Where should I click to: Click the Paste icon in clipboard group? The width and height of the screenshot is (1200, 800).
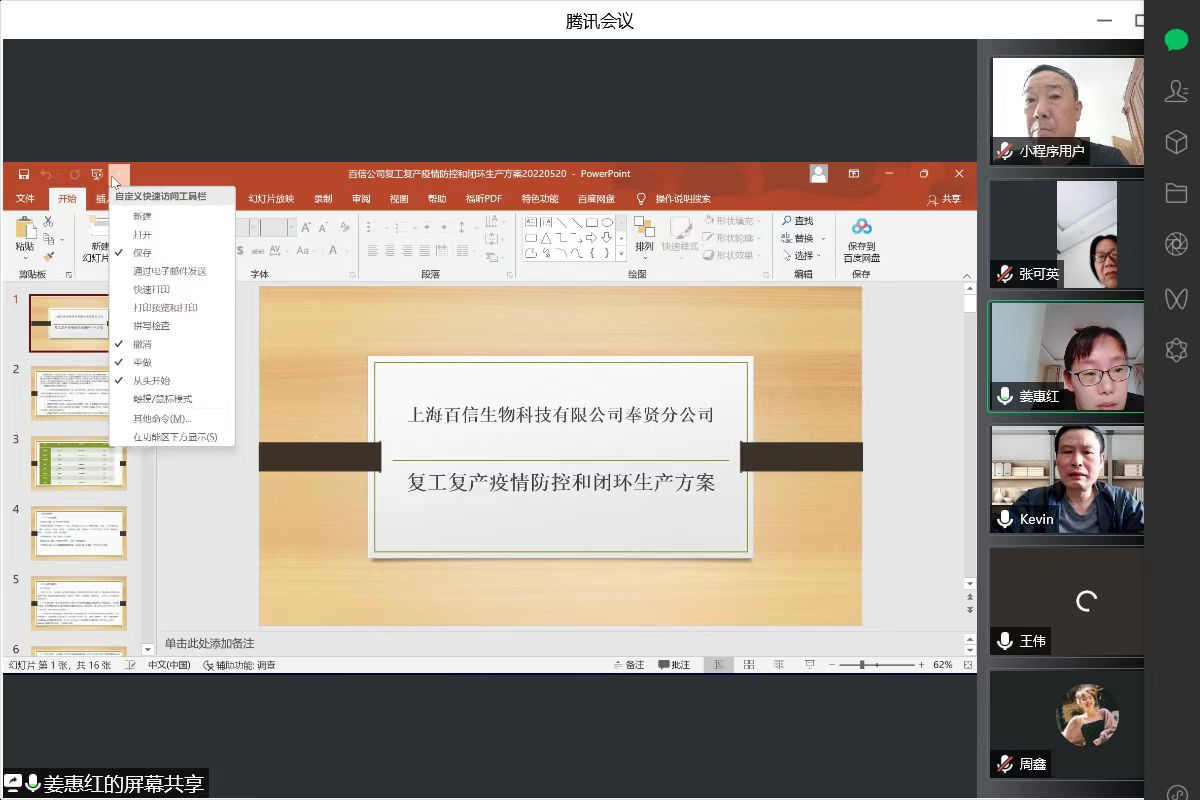pos(25,232)
